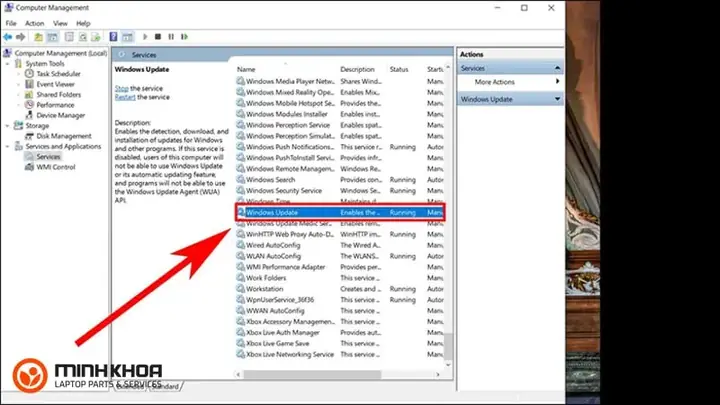Screen dimensions: 720x405
Task: Click the Event Viewer icon in tree
Action: coord(29,84)
